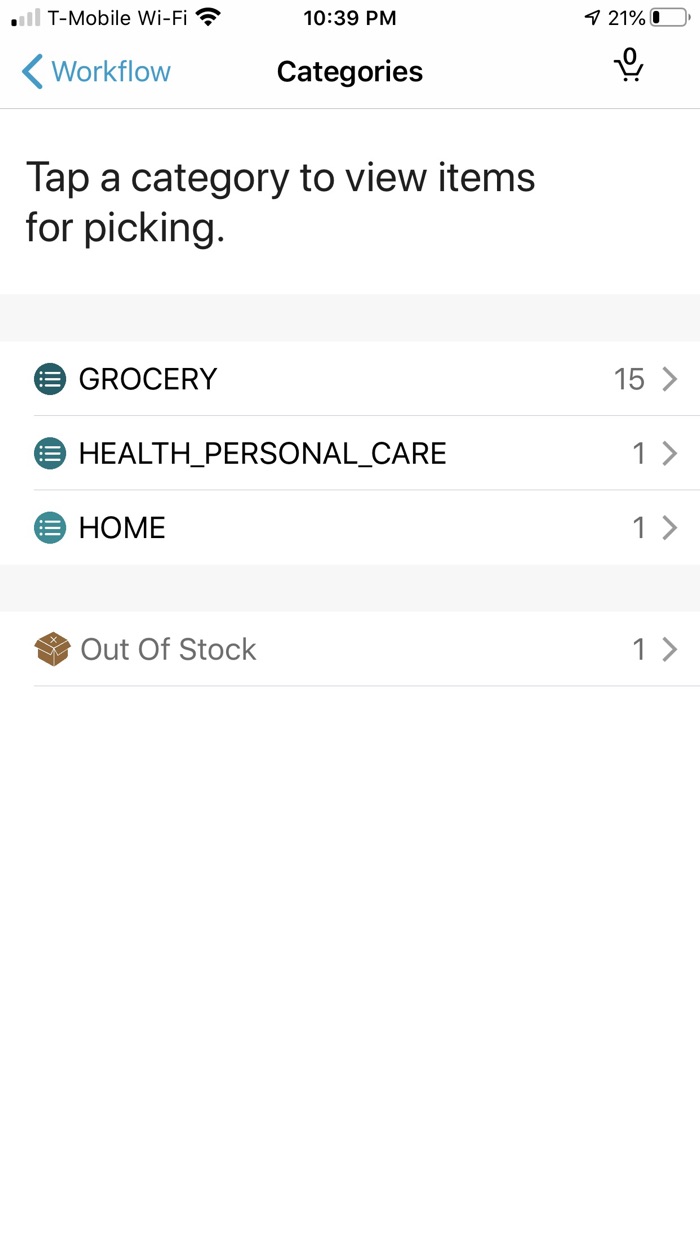700x1244 pixels.
Task: Tap the HEALTH_PERSONAL_CARE list icon
Action: (x=49, y=453)
